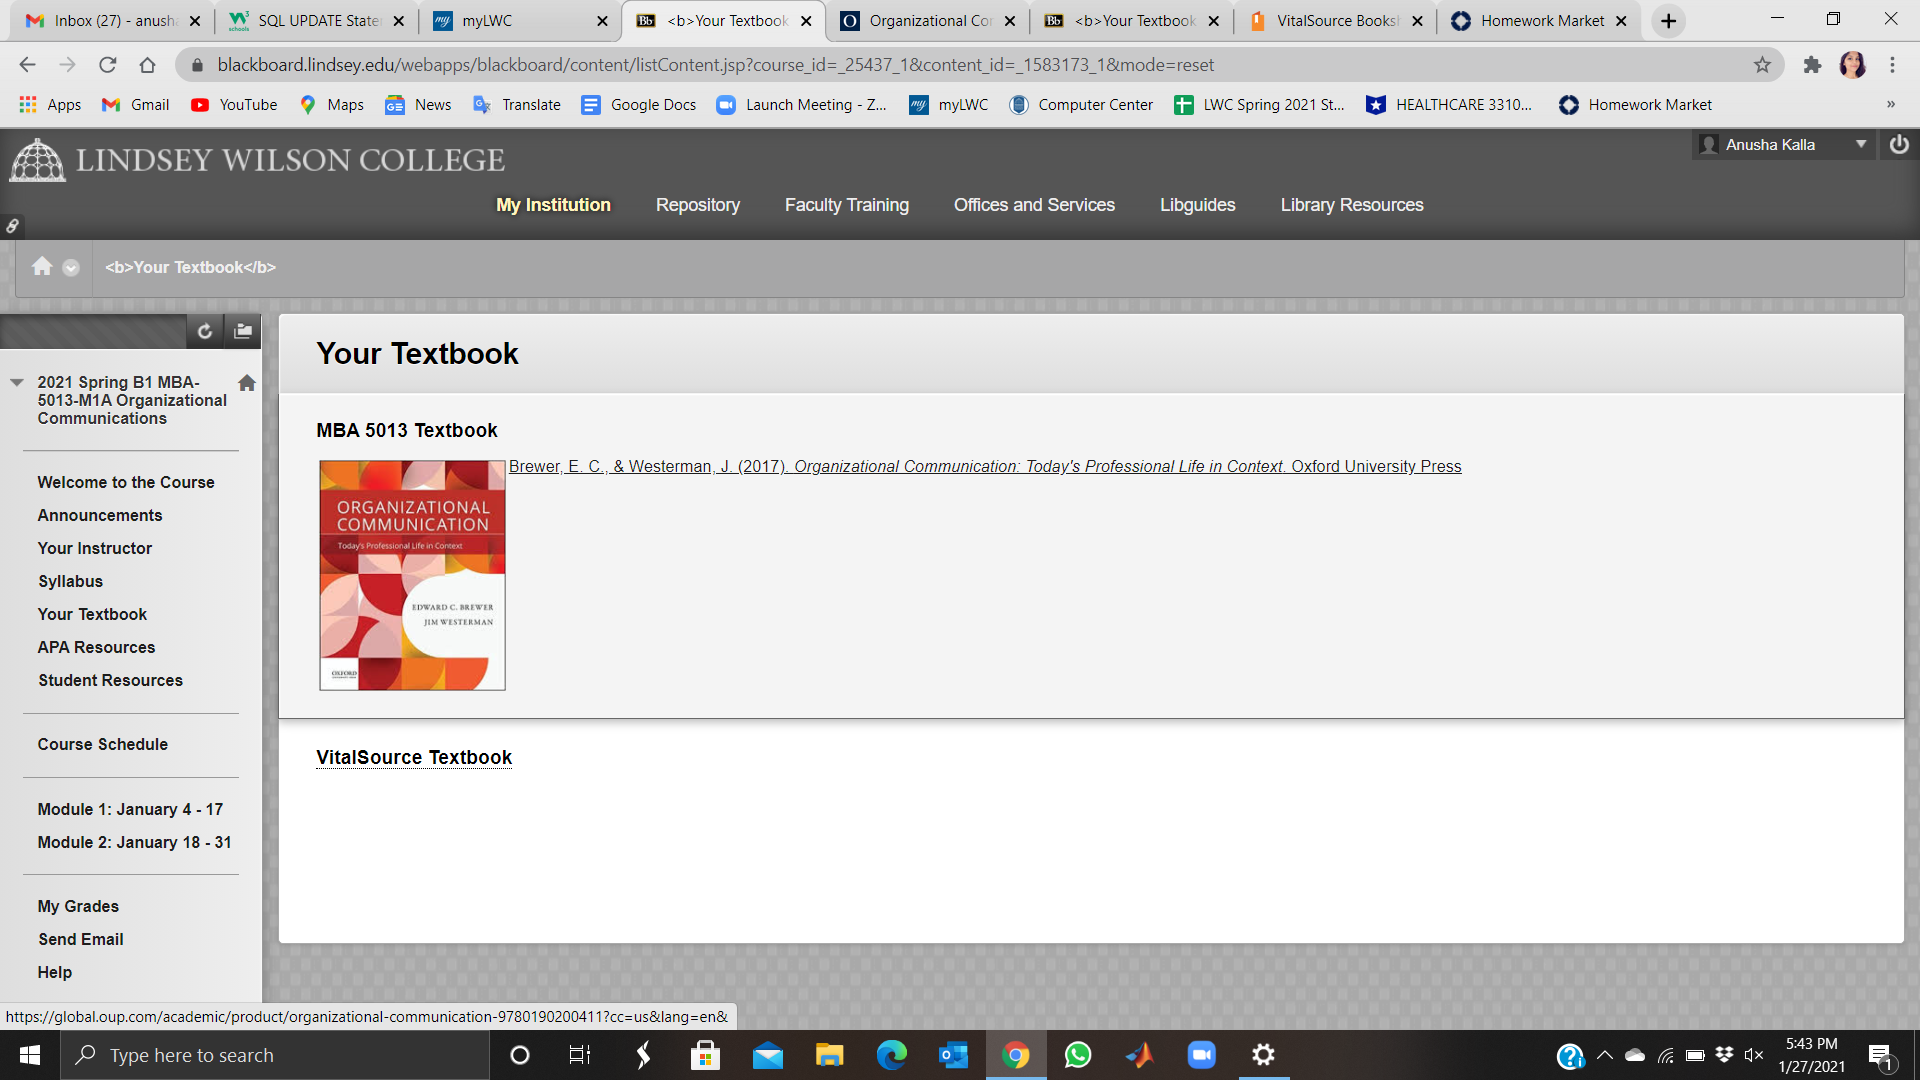The width and height of the screenshot is (1920, 1080).
Task: Click Blackboard logout power icon
Action: pyautogui.click(x=1899, y=145)
